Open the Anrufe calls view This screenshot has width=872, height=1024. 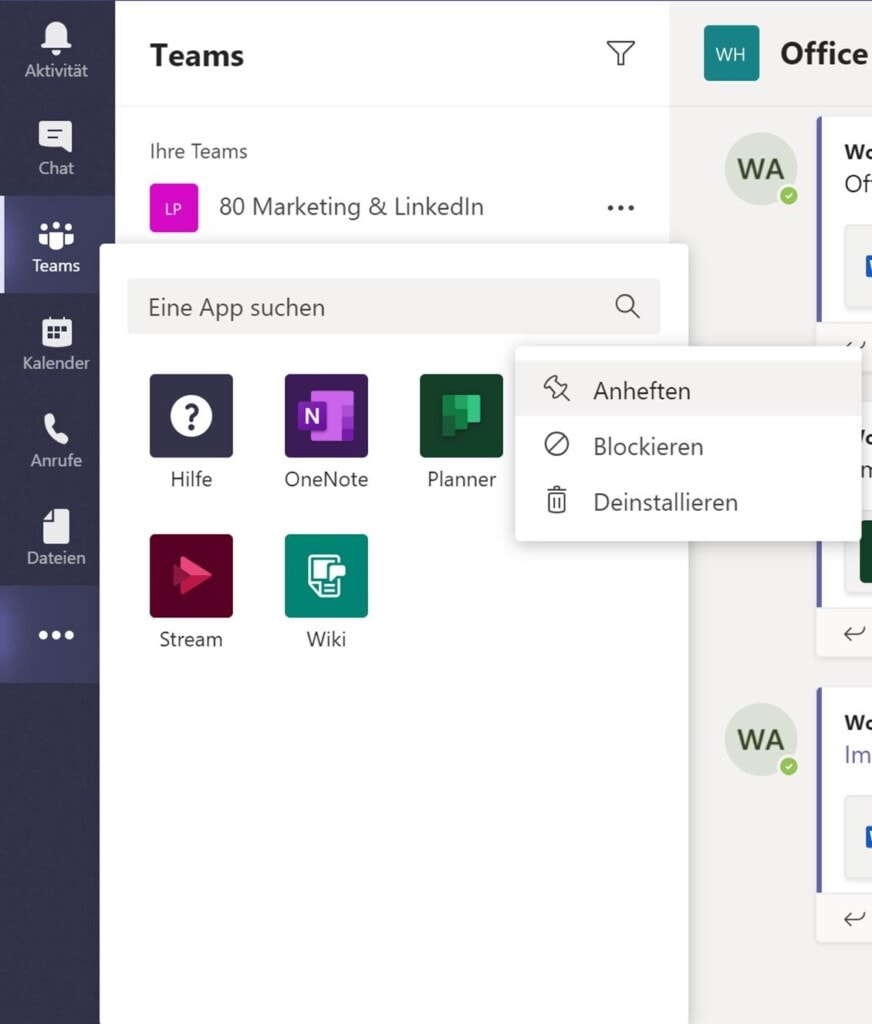[x=56, y=440]
